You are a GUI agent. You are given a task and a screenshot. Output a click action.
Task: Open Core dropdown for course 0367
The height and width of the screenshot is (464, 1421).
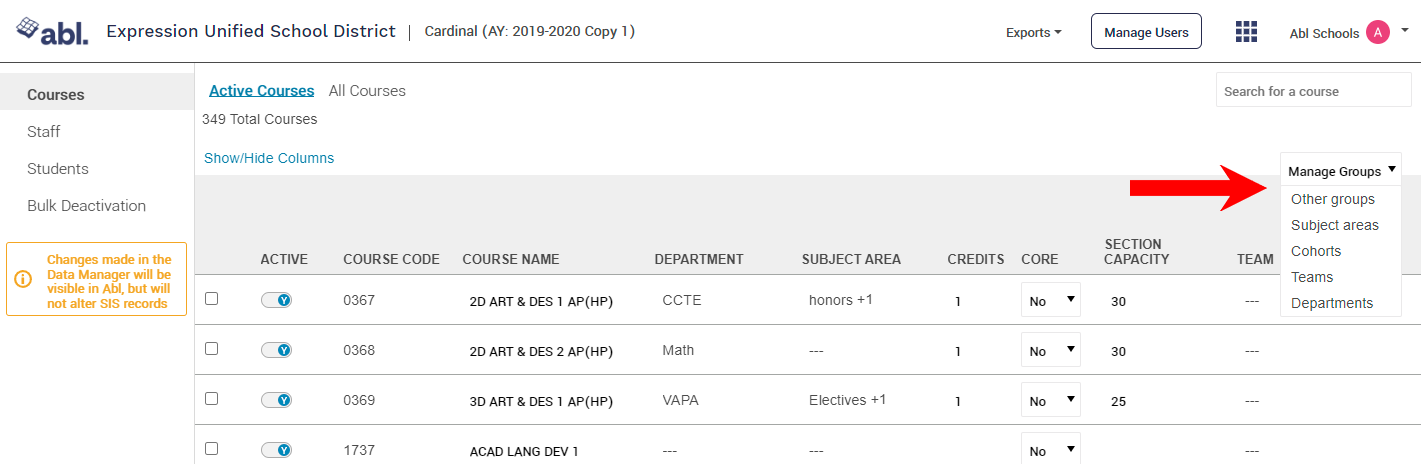pyautogui.click(x=1050, y=300)
